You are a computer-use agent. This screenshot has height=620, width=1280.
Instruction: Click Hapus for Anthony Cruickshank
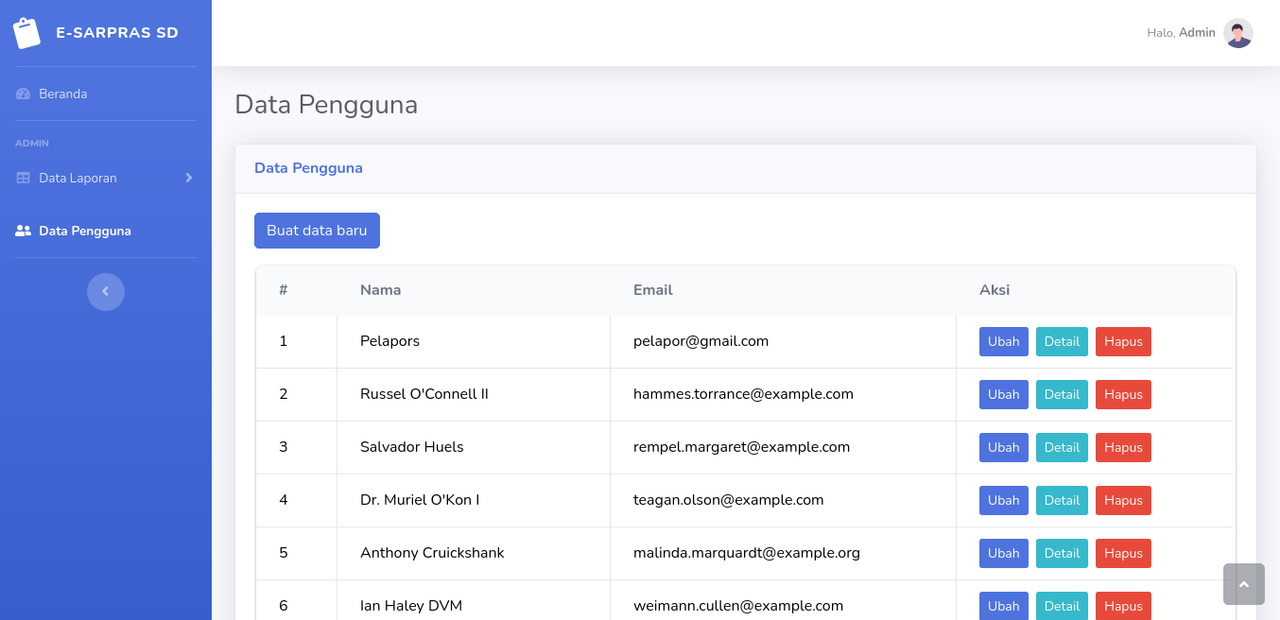pos(1124,553)
